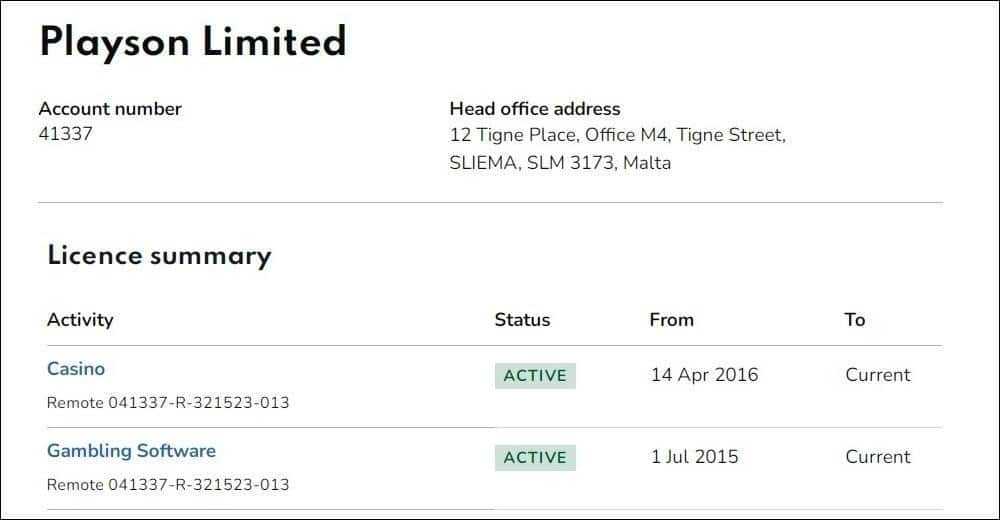Click the ACTIVE badge for Gambling Software
Screen dimensions: 1000x520
(535, 457)
